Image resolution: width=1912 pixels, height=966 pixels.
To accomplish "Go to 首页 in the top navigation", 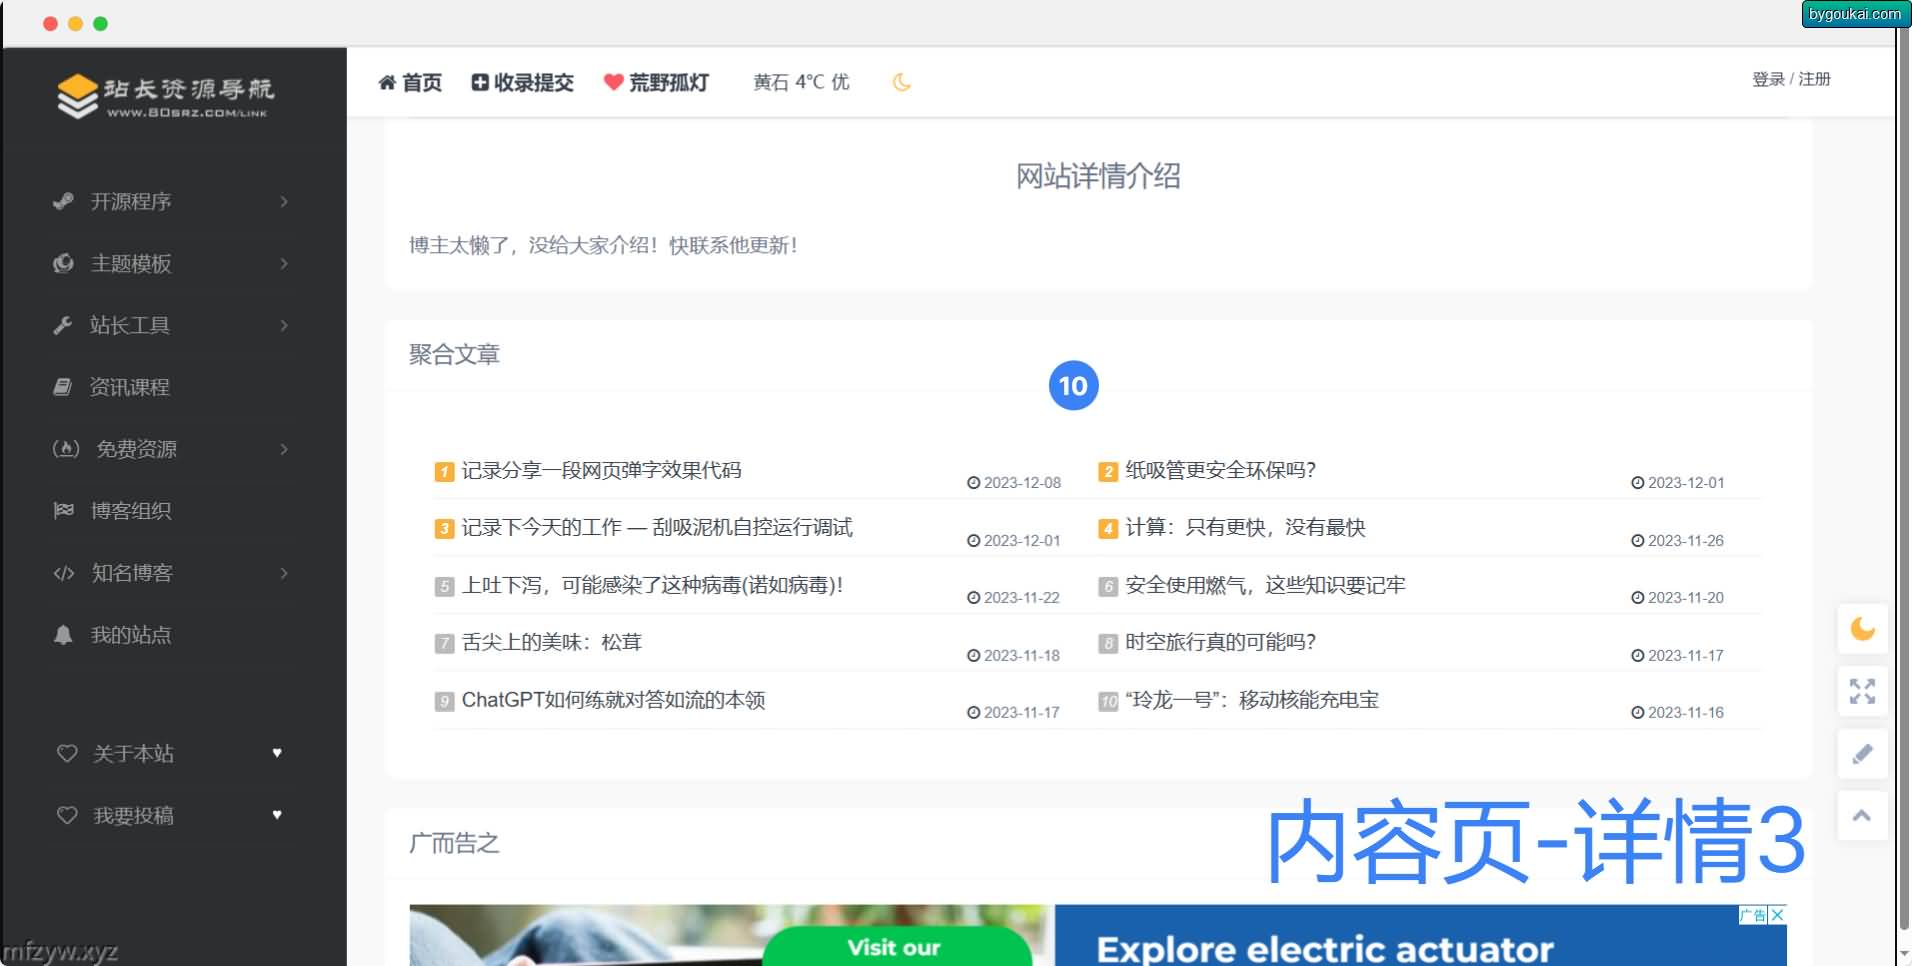I will tap(410, 82).
